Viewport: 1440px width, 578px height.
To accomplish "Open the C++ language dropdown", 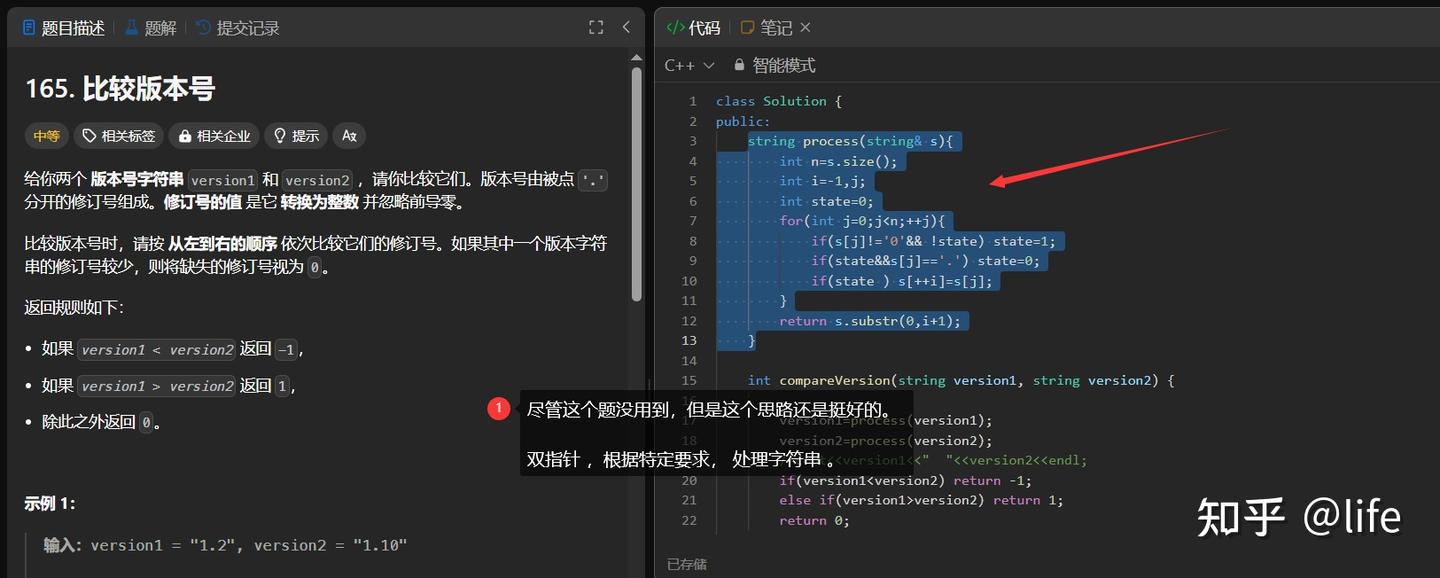I will click(x=689, y=65).
